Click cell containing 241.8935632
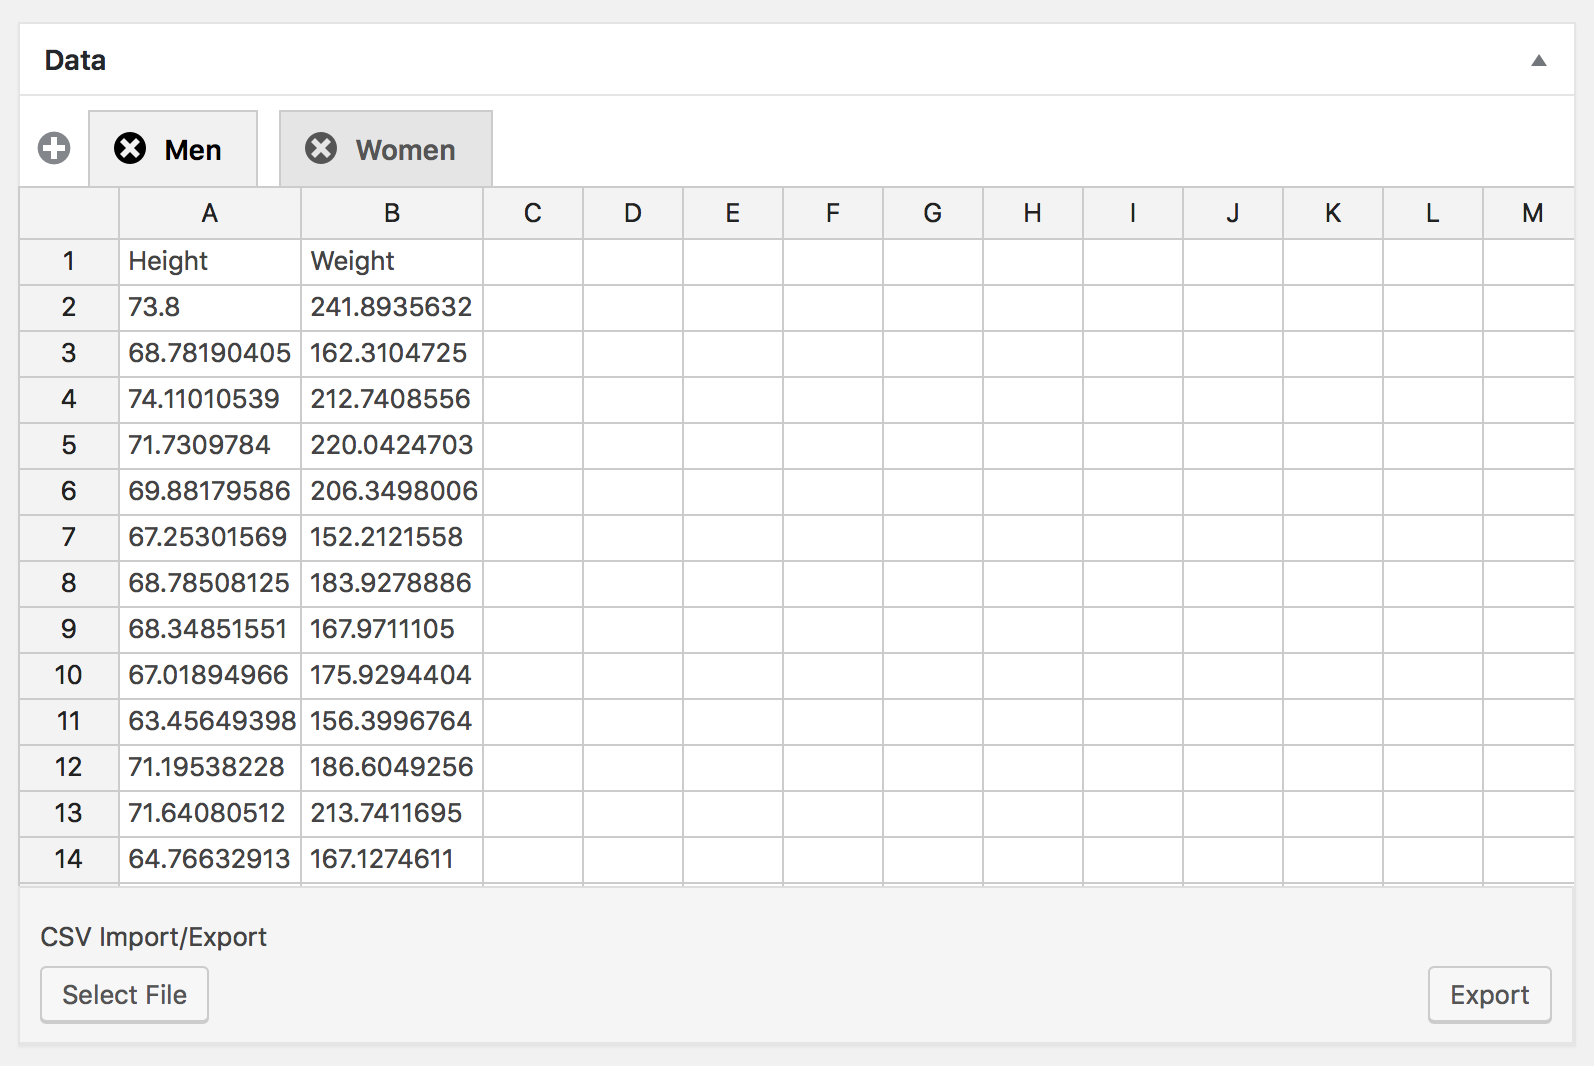Image resolution: width=1594 pixels, height=1066 pixels. 392,308
